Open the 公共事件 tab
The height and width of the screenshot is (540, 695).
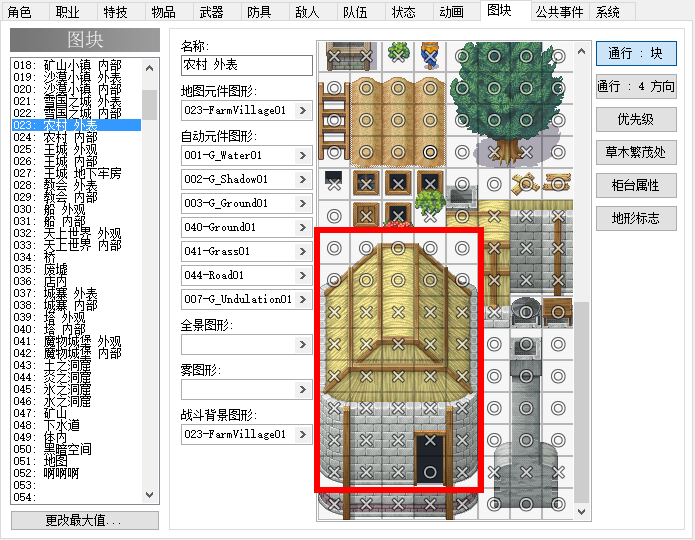tap(559, 11)
